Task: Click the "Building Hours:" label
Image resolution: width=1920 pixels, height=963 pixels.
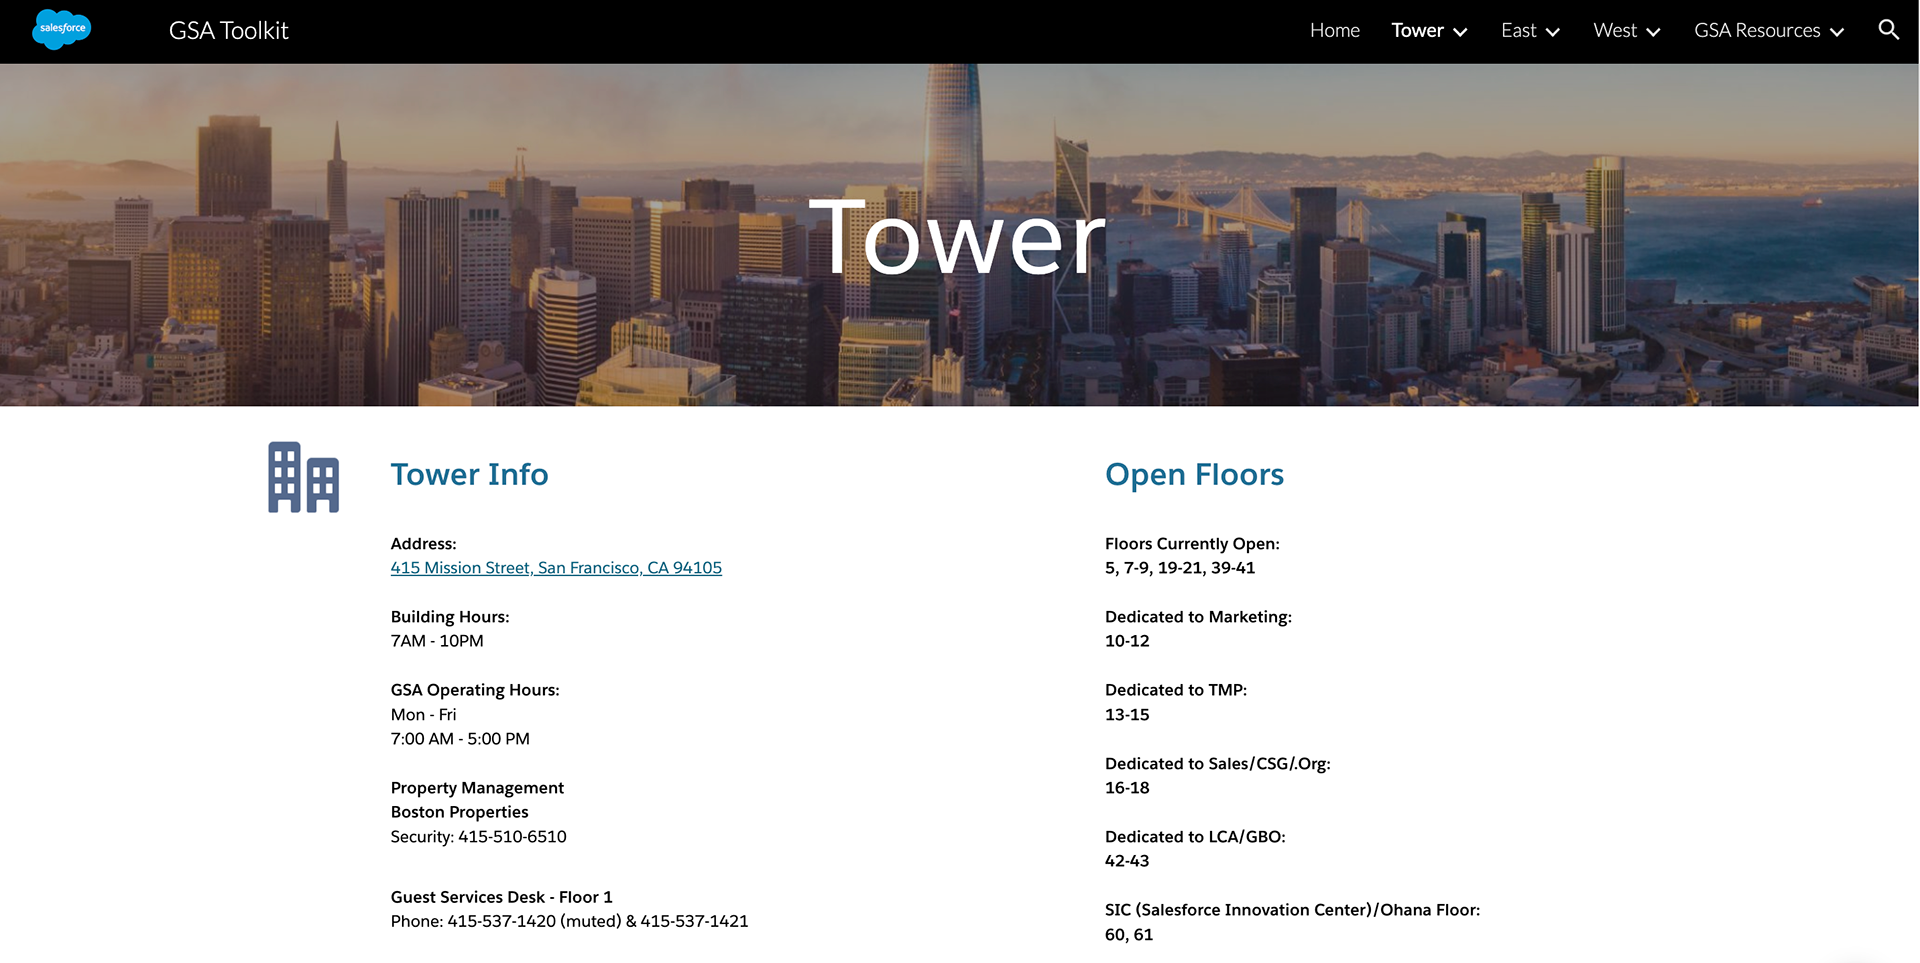Action: (x=450, y=617)
